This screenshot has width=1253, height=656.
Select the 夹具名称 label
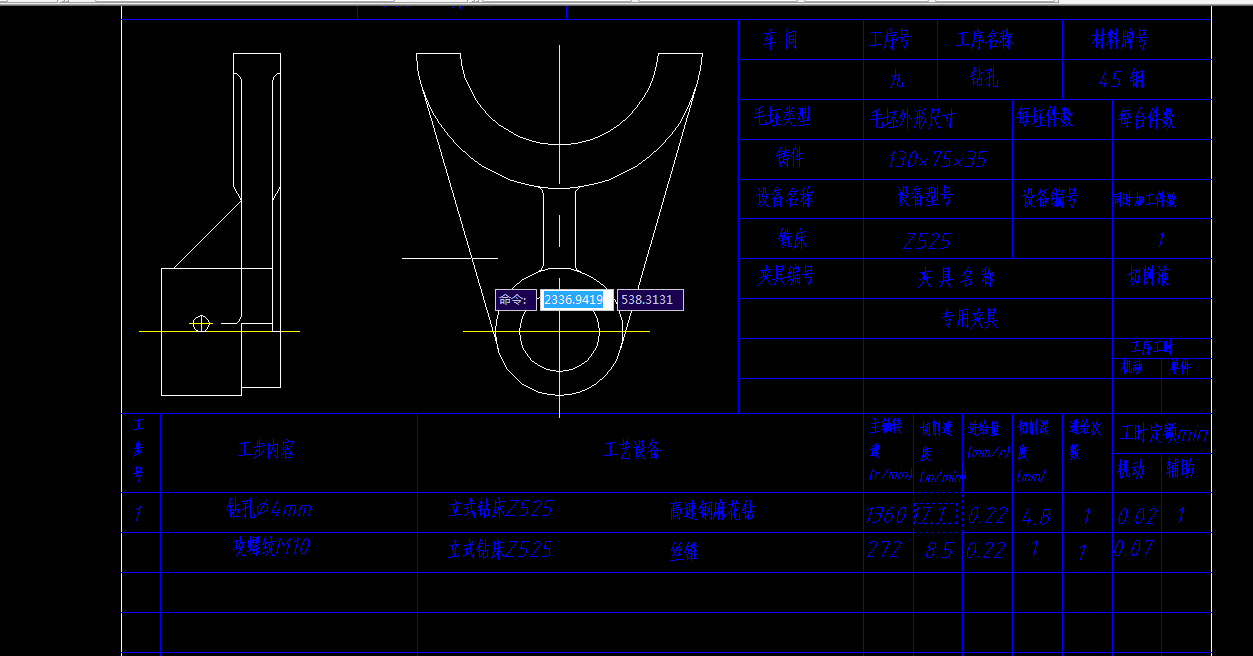pyautogui.click(x=958, y=278)
